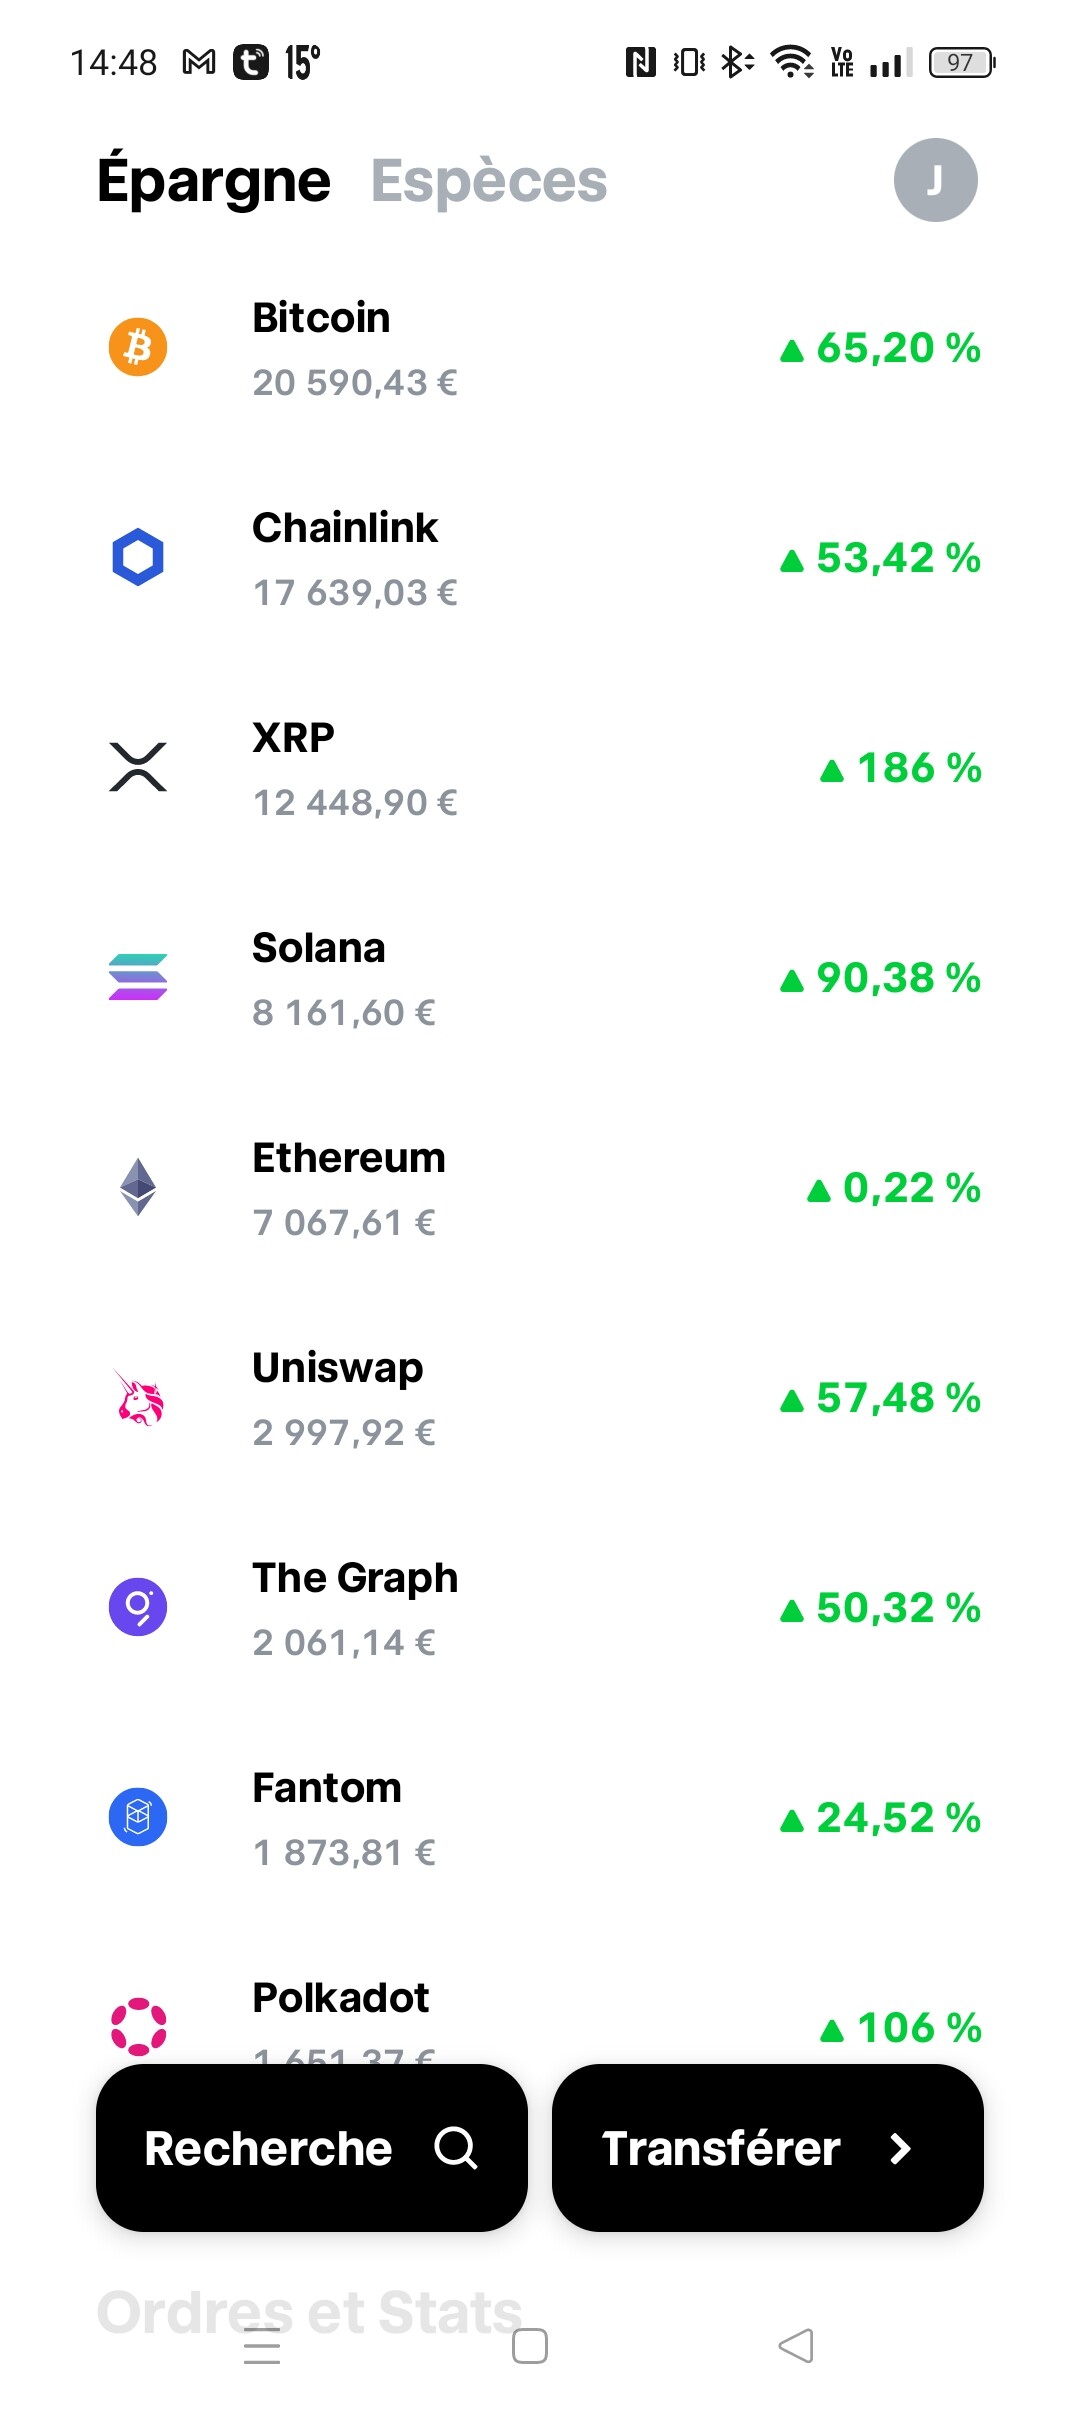
Task: Tap the Solana striped logo icon
Action: point(138,977)
